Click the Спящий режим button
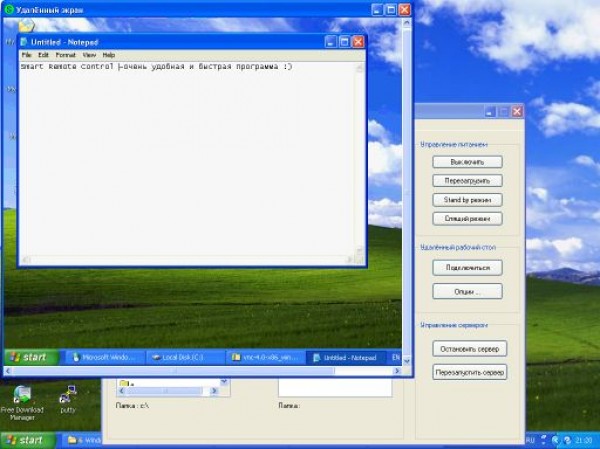600x449 pixels. (x=467, y=219)
